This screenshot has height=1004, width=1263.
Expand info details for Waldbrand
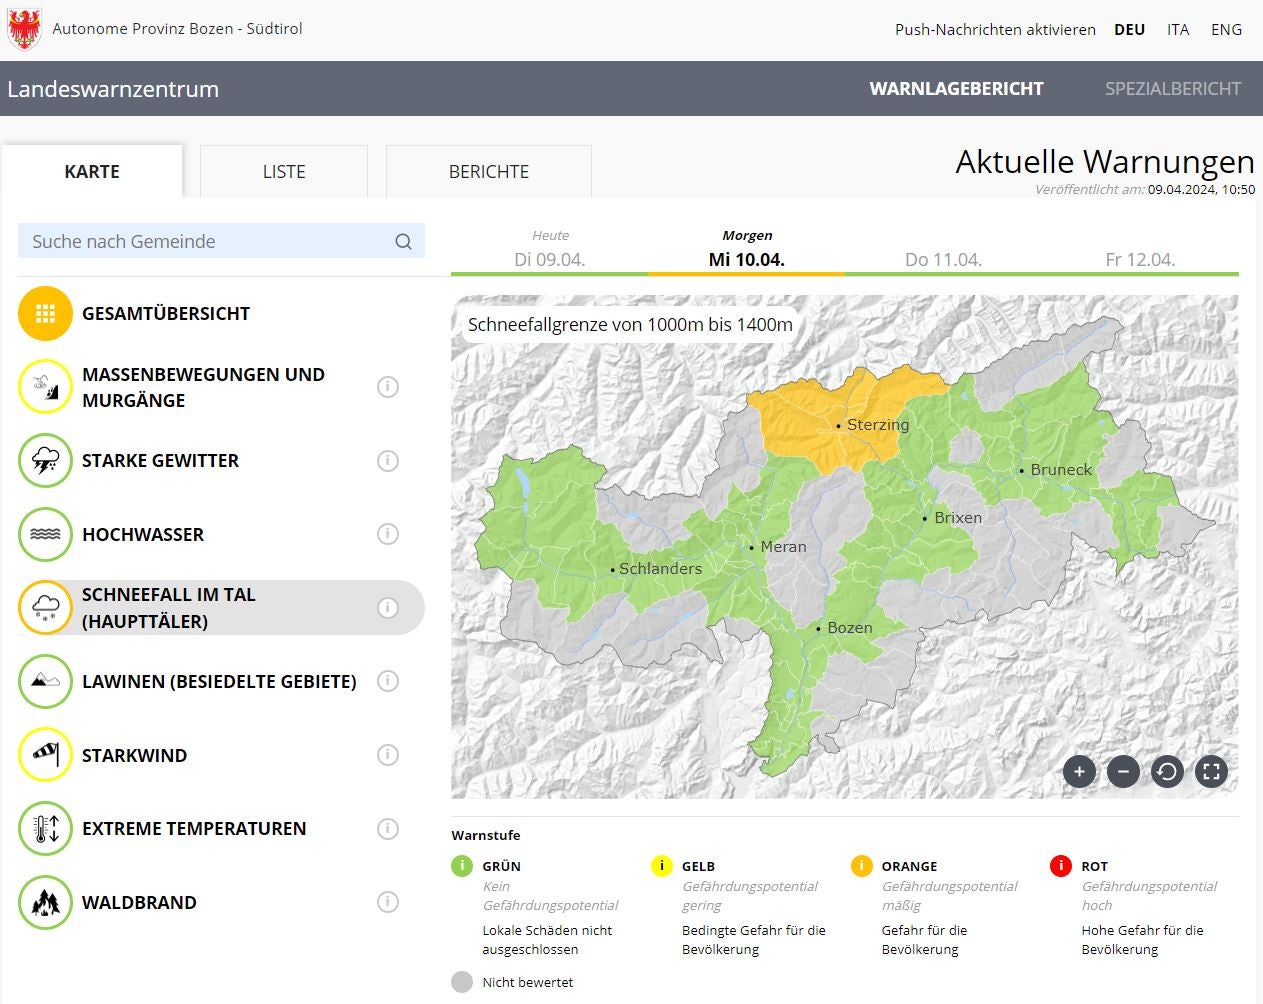pos(388,902)
